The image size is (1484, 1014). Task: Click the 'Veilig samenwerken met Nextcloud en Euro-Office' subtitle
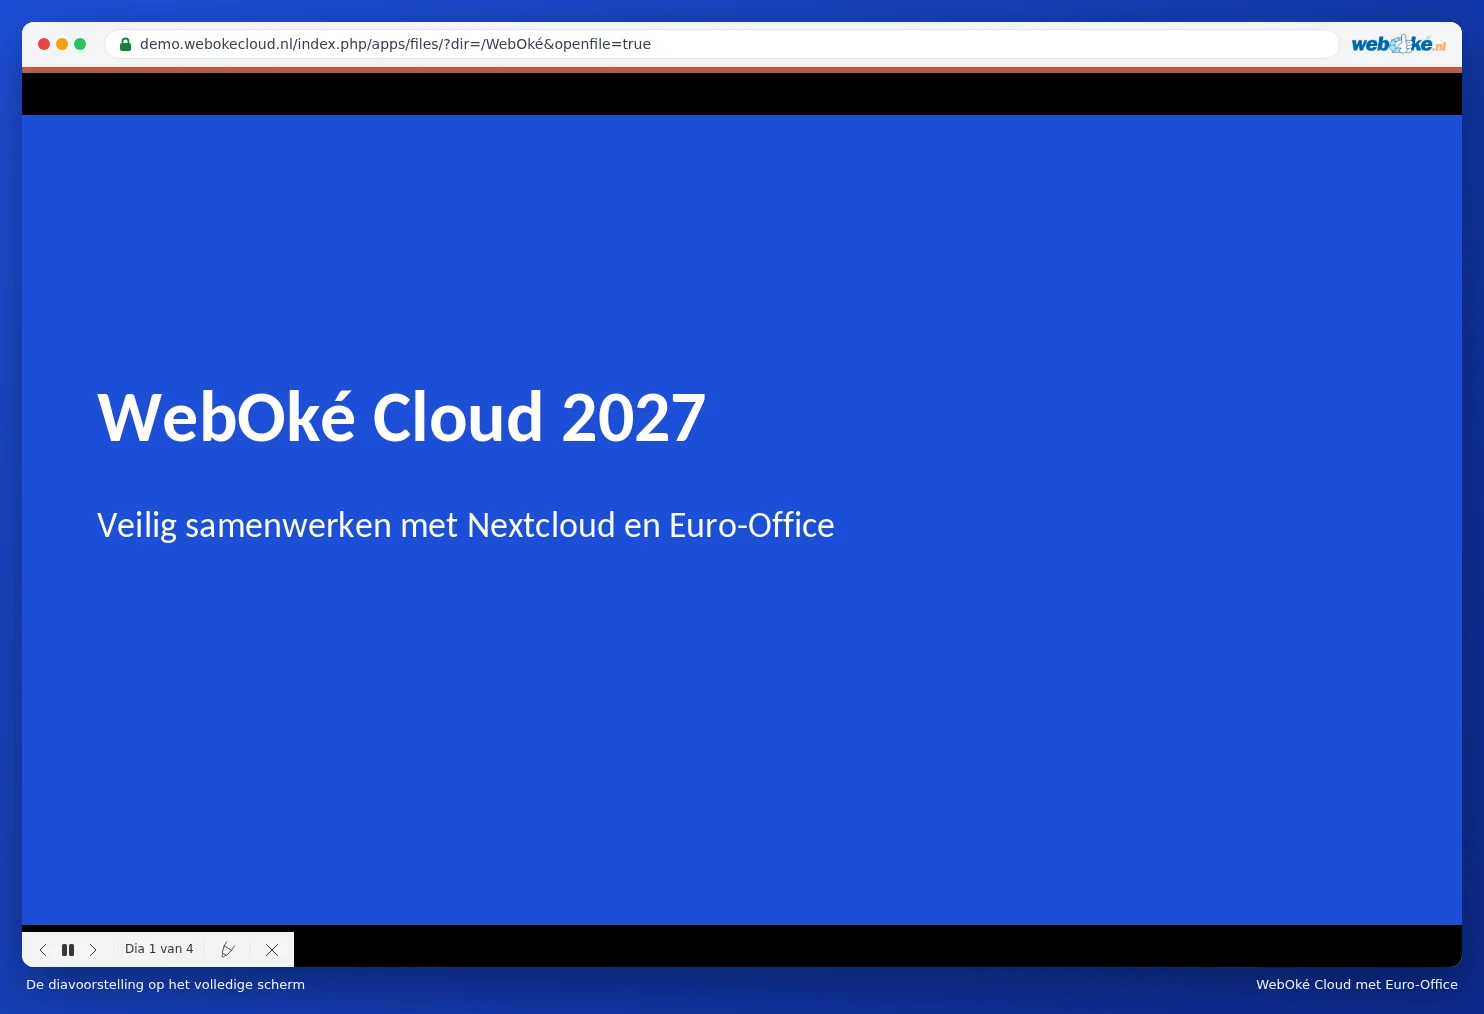pos(466,525)
